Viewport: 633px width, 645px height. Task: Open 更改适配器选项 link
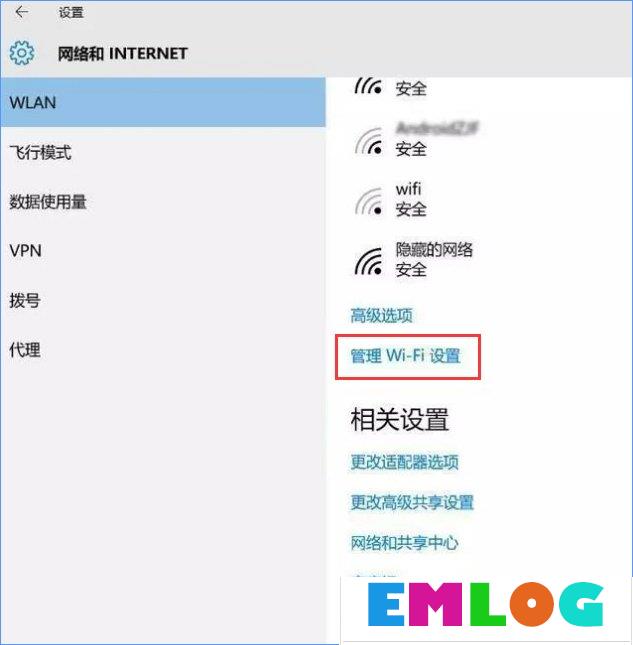click(x=404, y=462)
